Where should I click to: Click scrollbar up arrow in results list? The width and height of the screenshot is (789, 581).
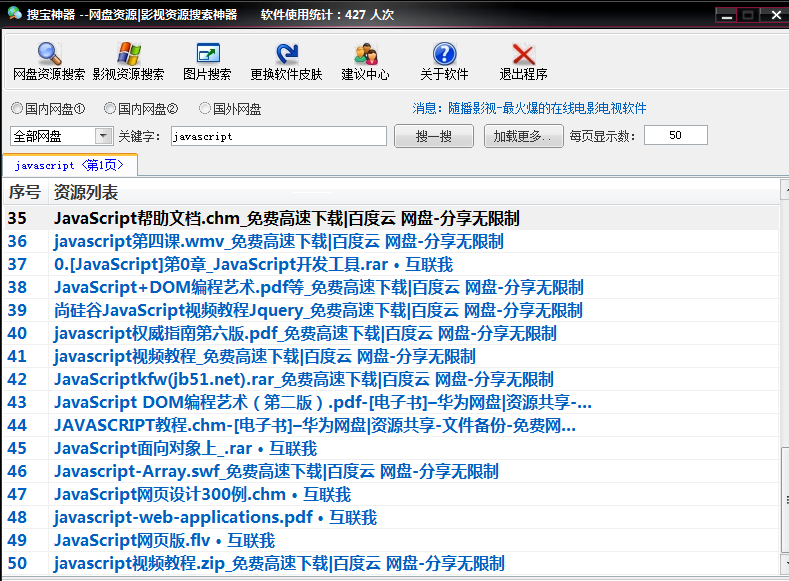tap(785, 189)
